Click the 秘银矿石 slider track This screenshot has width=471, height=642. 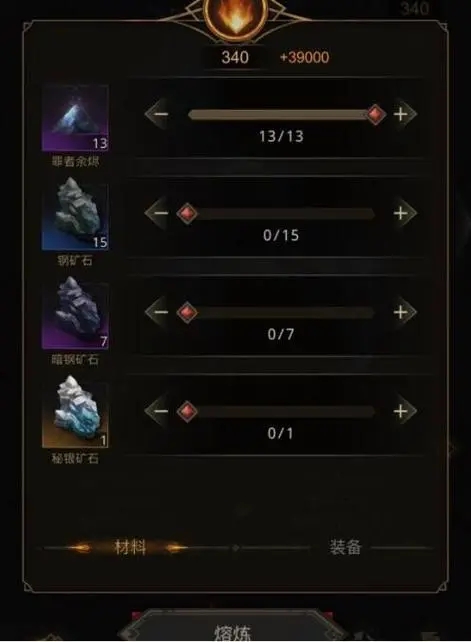[x=281, y=411]
